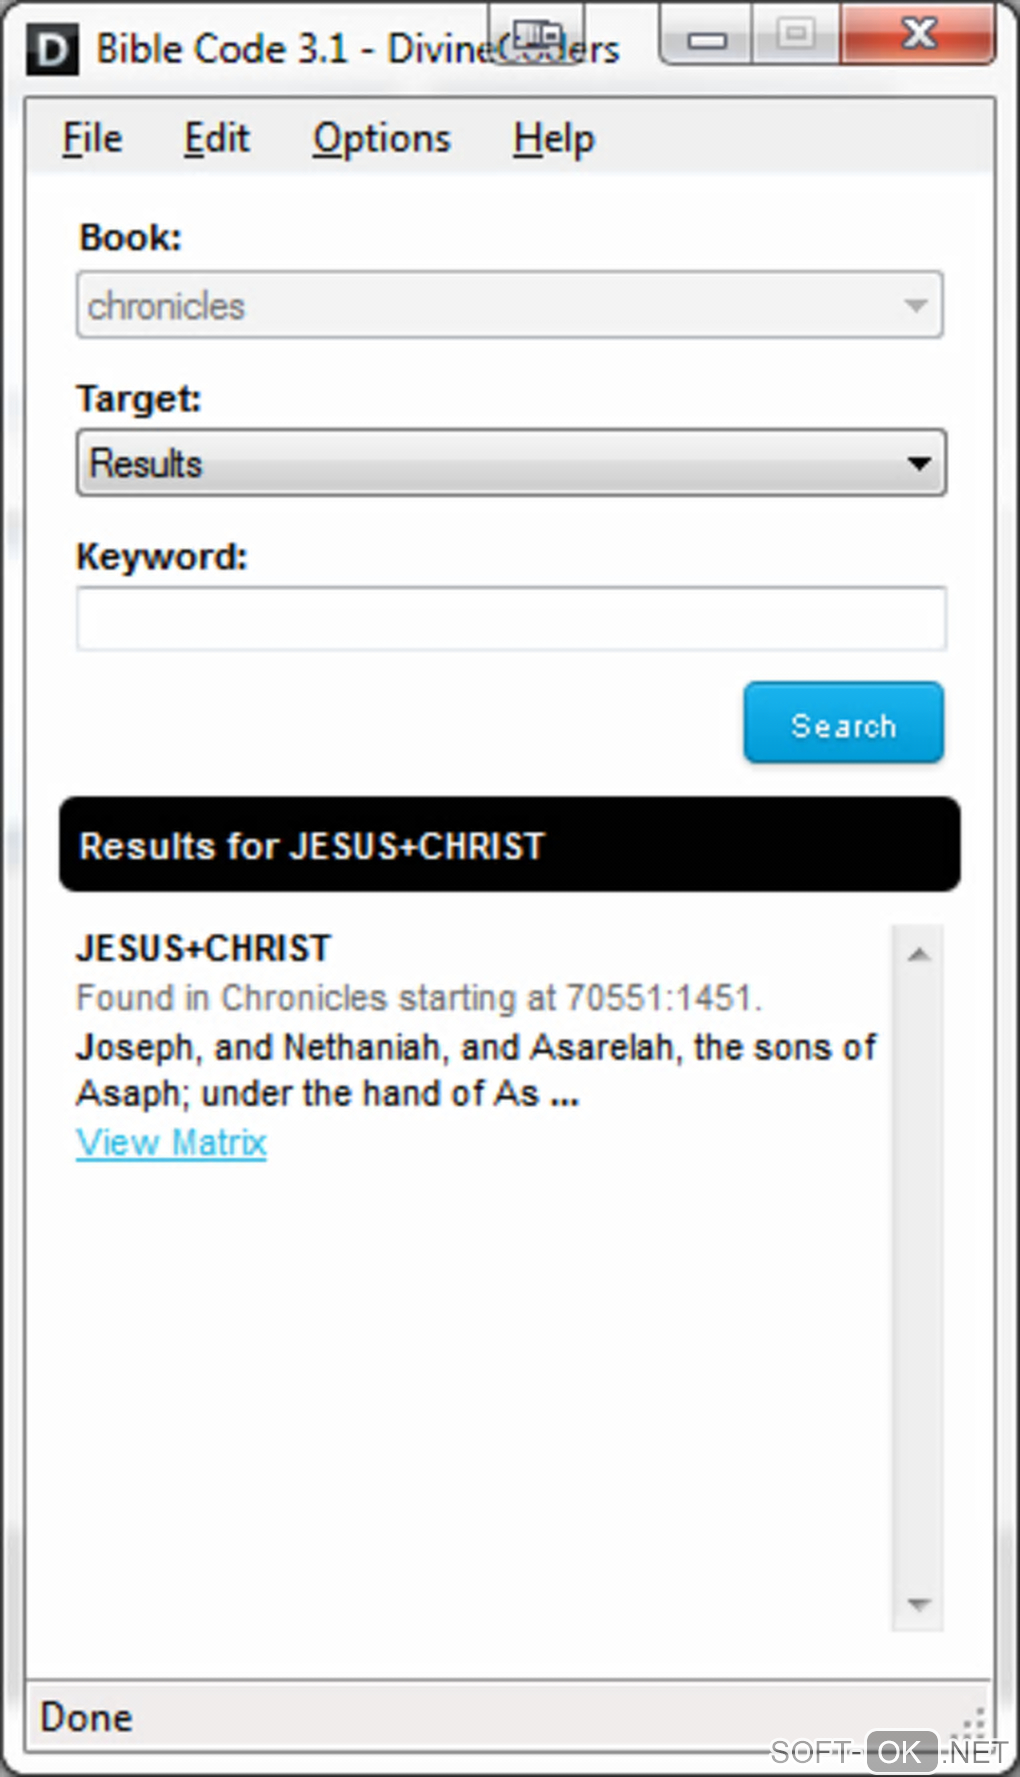Click the scrollbar up arrow in results
The width and height of the screenshot is (1020, 1777).
tap(918, 954)
